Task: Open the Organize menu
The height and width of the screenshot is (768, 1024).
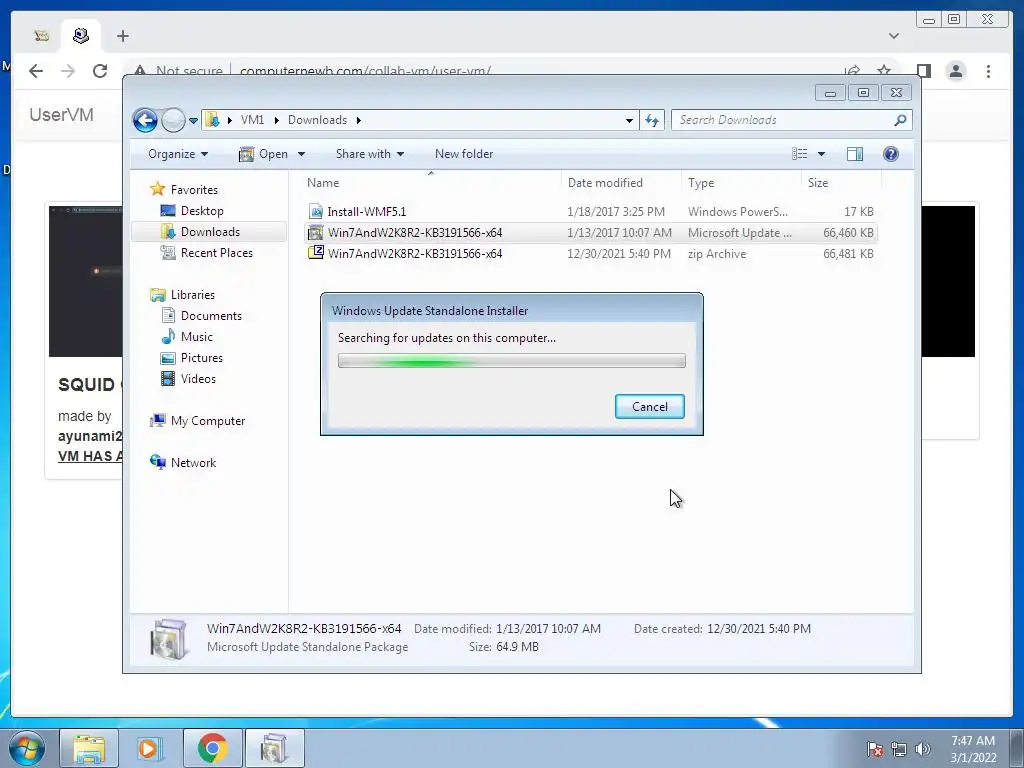Action: click(178, 154)
